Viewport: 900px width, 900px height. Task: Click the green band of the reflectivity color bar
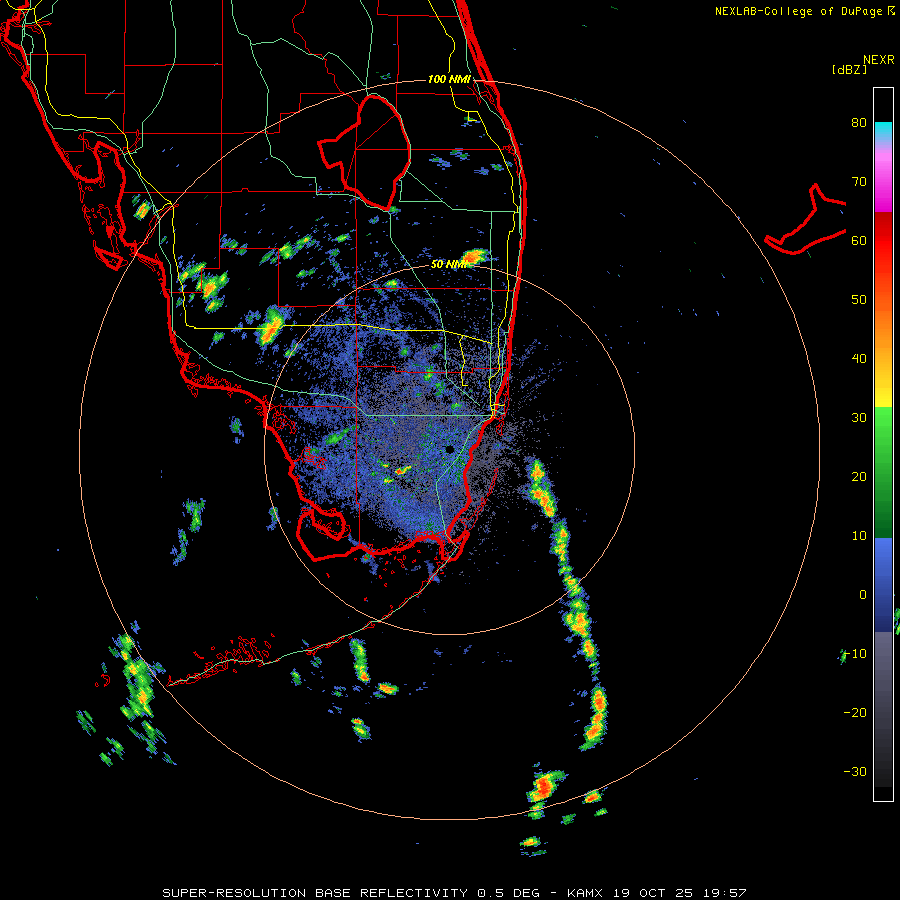pos(883,472)
